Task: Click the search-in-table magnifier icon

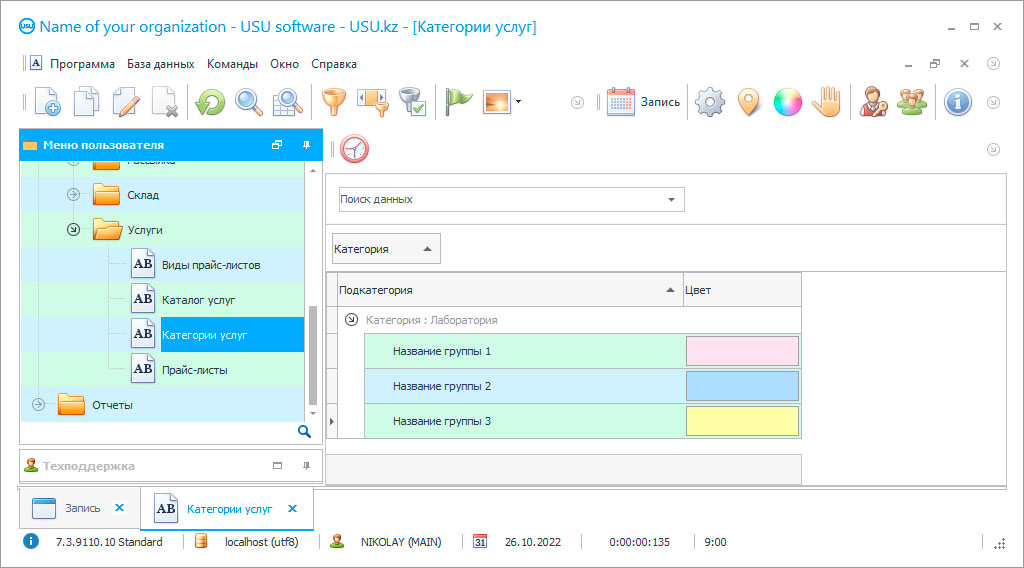Action: pyautogui.click(x=287, y=102)
